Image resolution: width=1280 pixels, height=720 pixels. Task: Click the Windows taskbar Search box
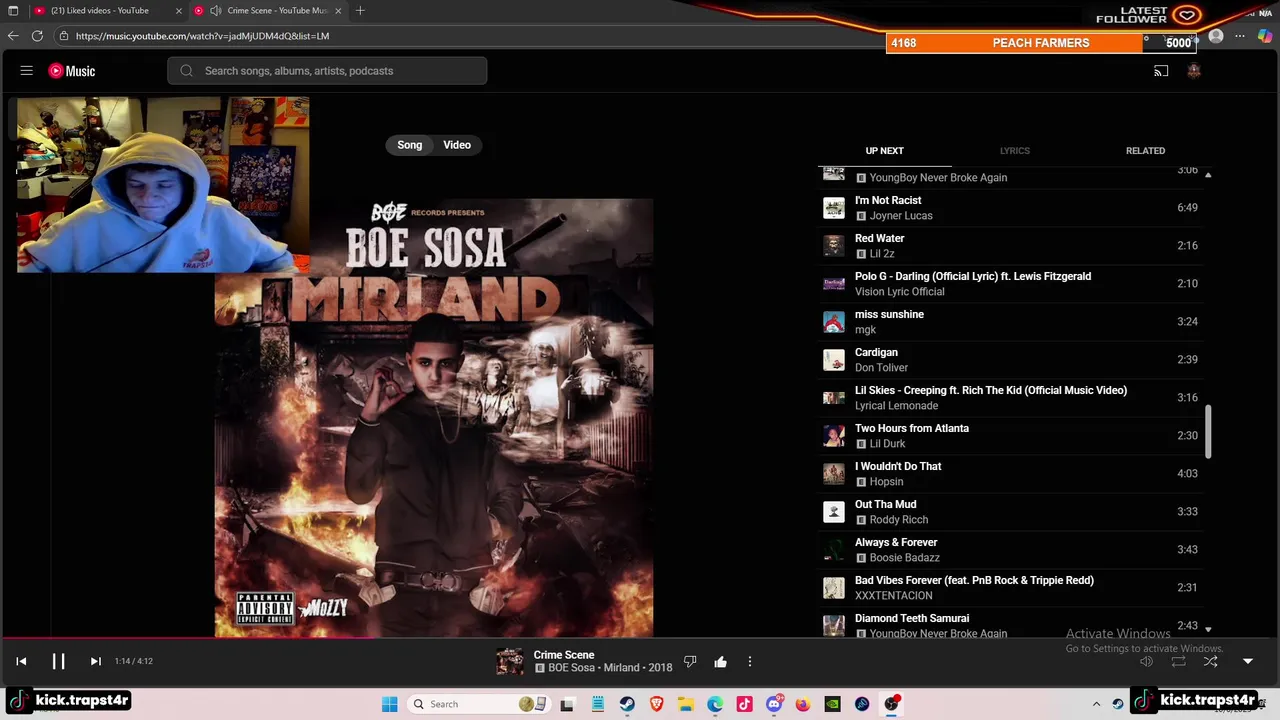[x=479, y=704]
